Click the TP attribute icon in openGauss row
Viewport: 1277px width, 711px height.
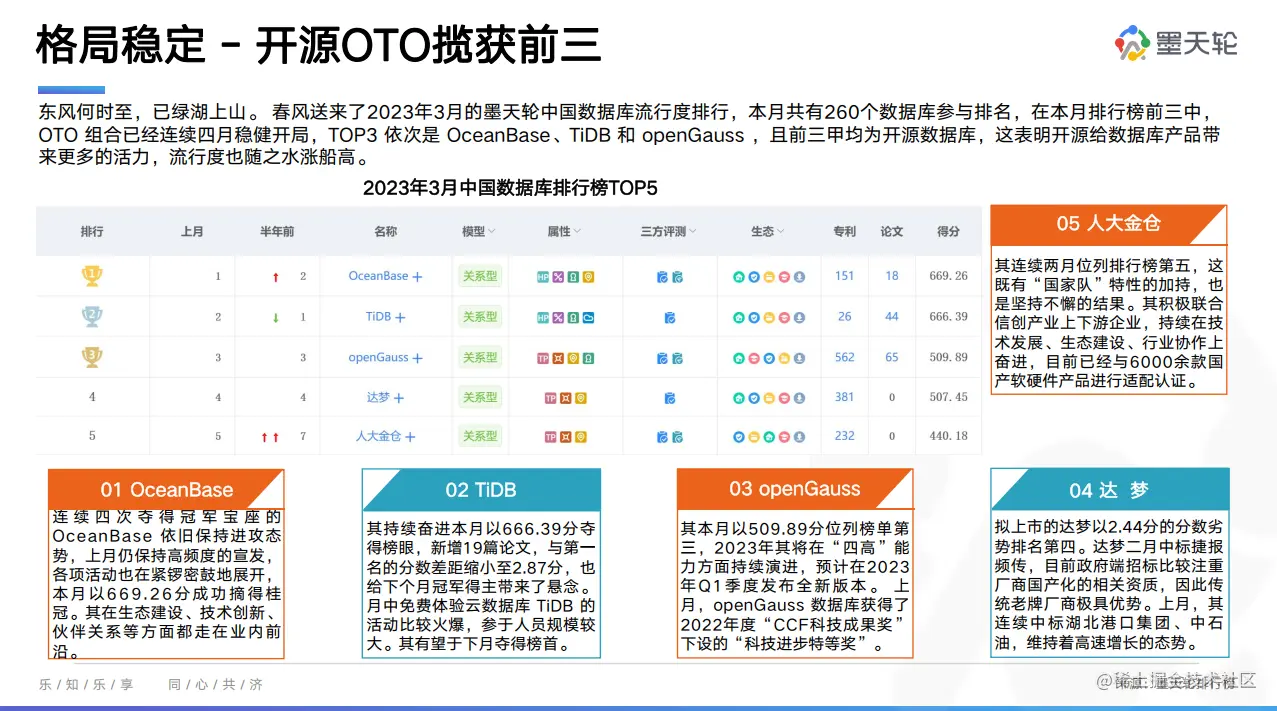tap(543, 358)
